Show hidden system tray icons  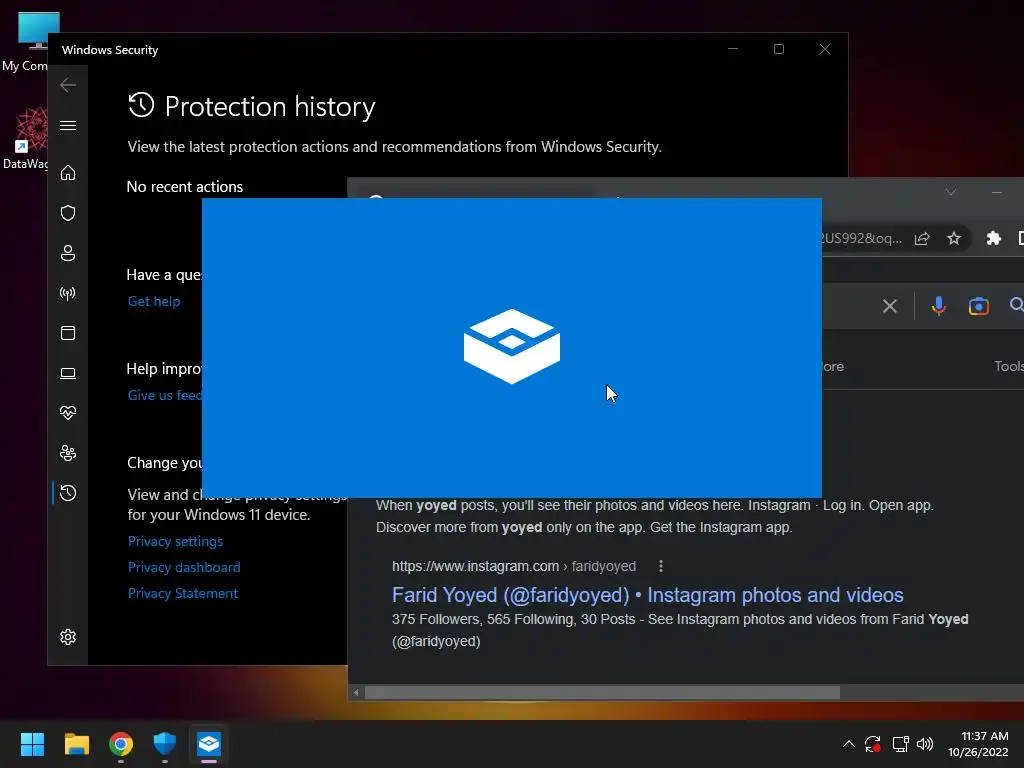(848, 744)
